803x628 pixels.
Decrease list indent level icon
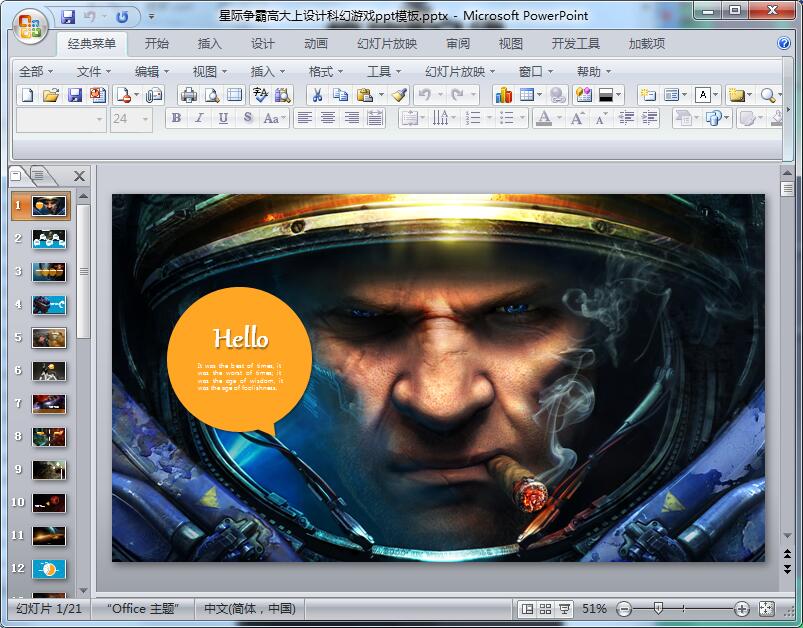(x=626, y=119)
